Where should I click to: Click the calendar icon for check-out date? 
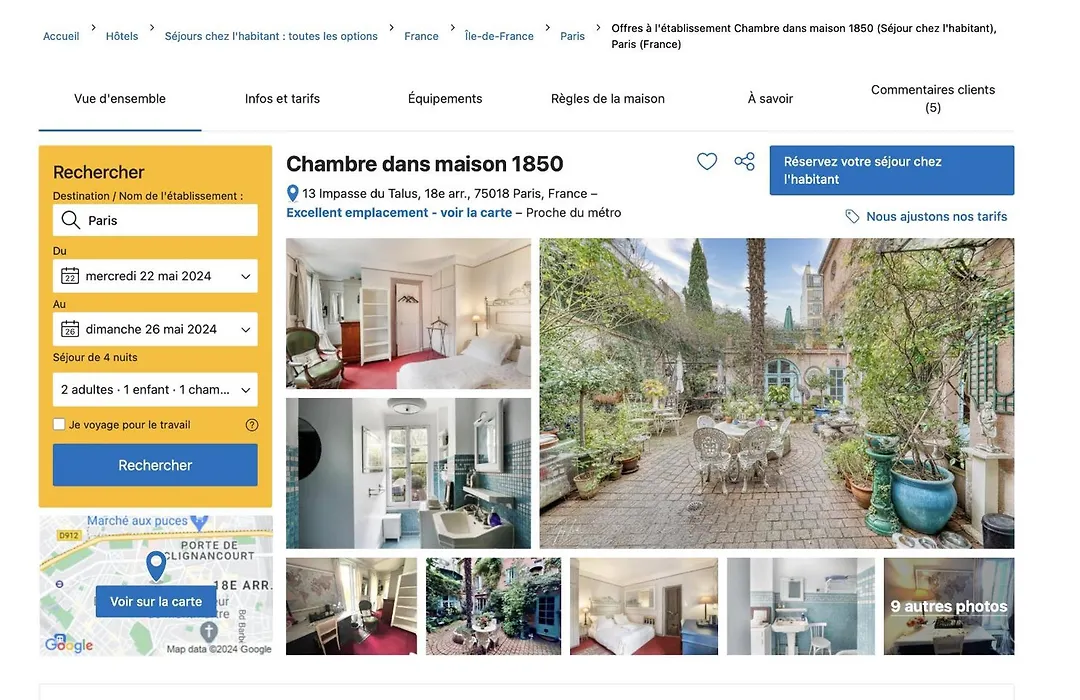[x=70, y=329]
